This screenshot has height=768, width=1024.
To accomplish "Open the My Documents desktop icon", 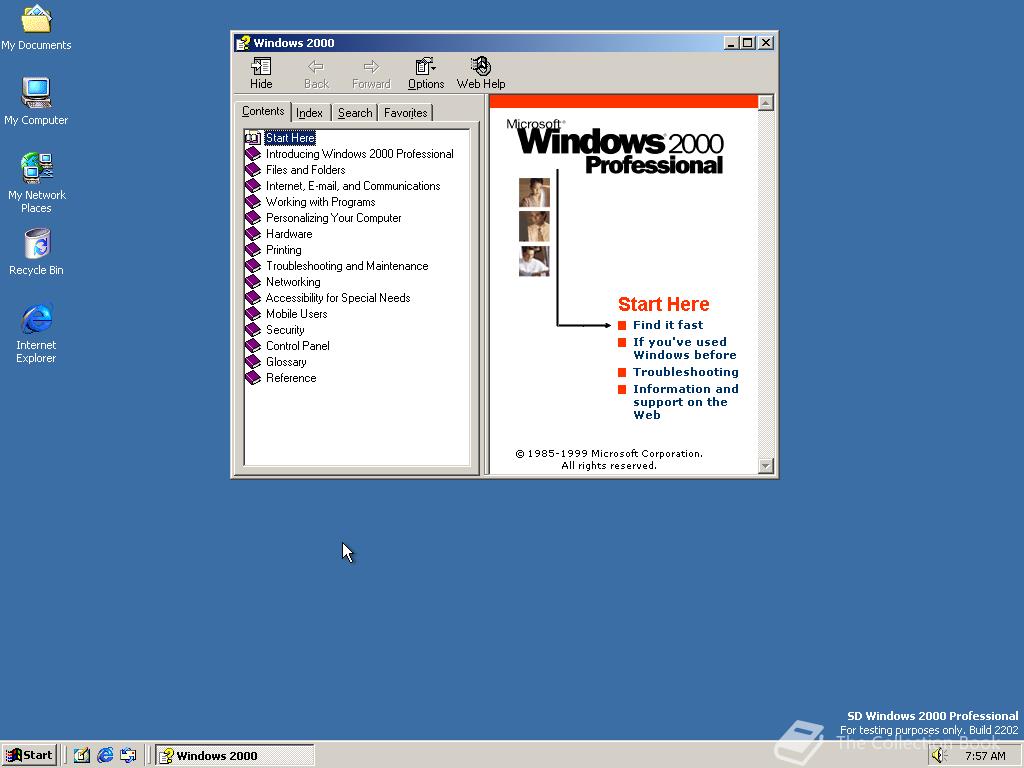I will [x=36, y=28].
